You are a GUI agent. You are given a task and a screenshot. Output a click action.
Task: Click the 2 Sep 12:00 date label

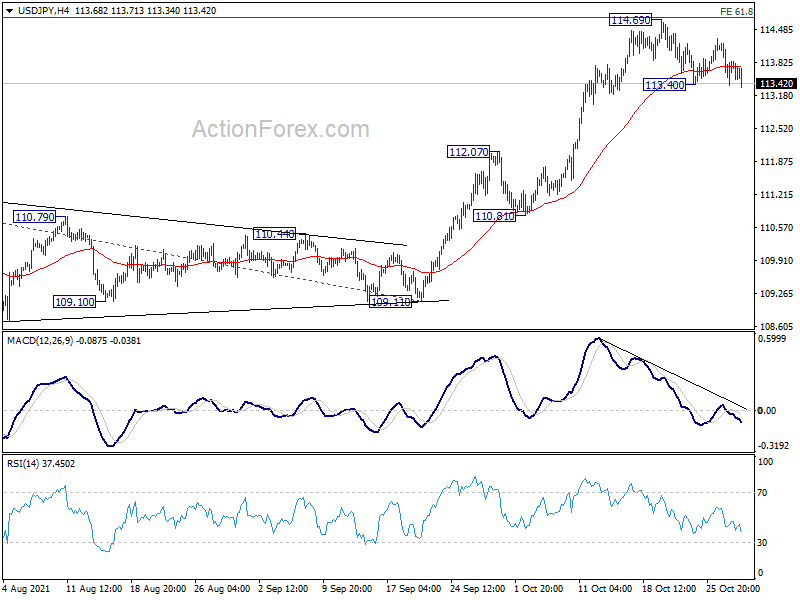283,589
